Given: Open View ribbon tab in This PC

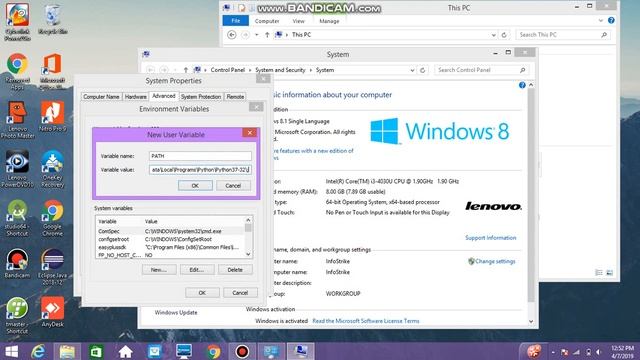Looking at the screenshot, I should tap(298, 21).
